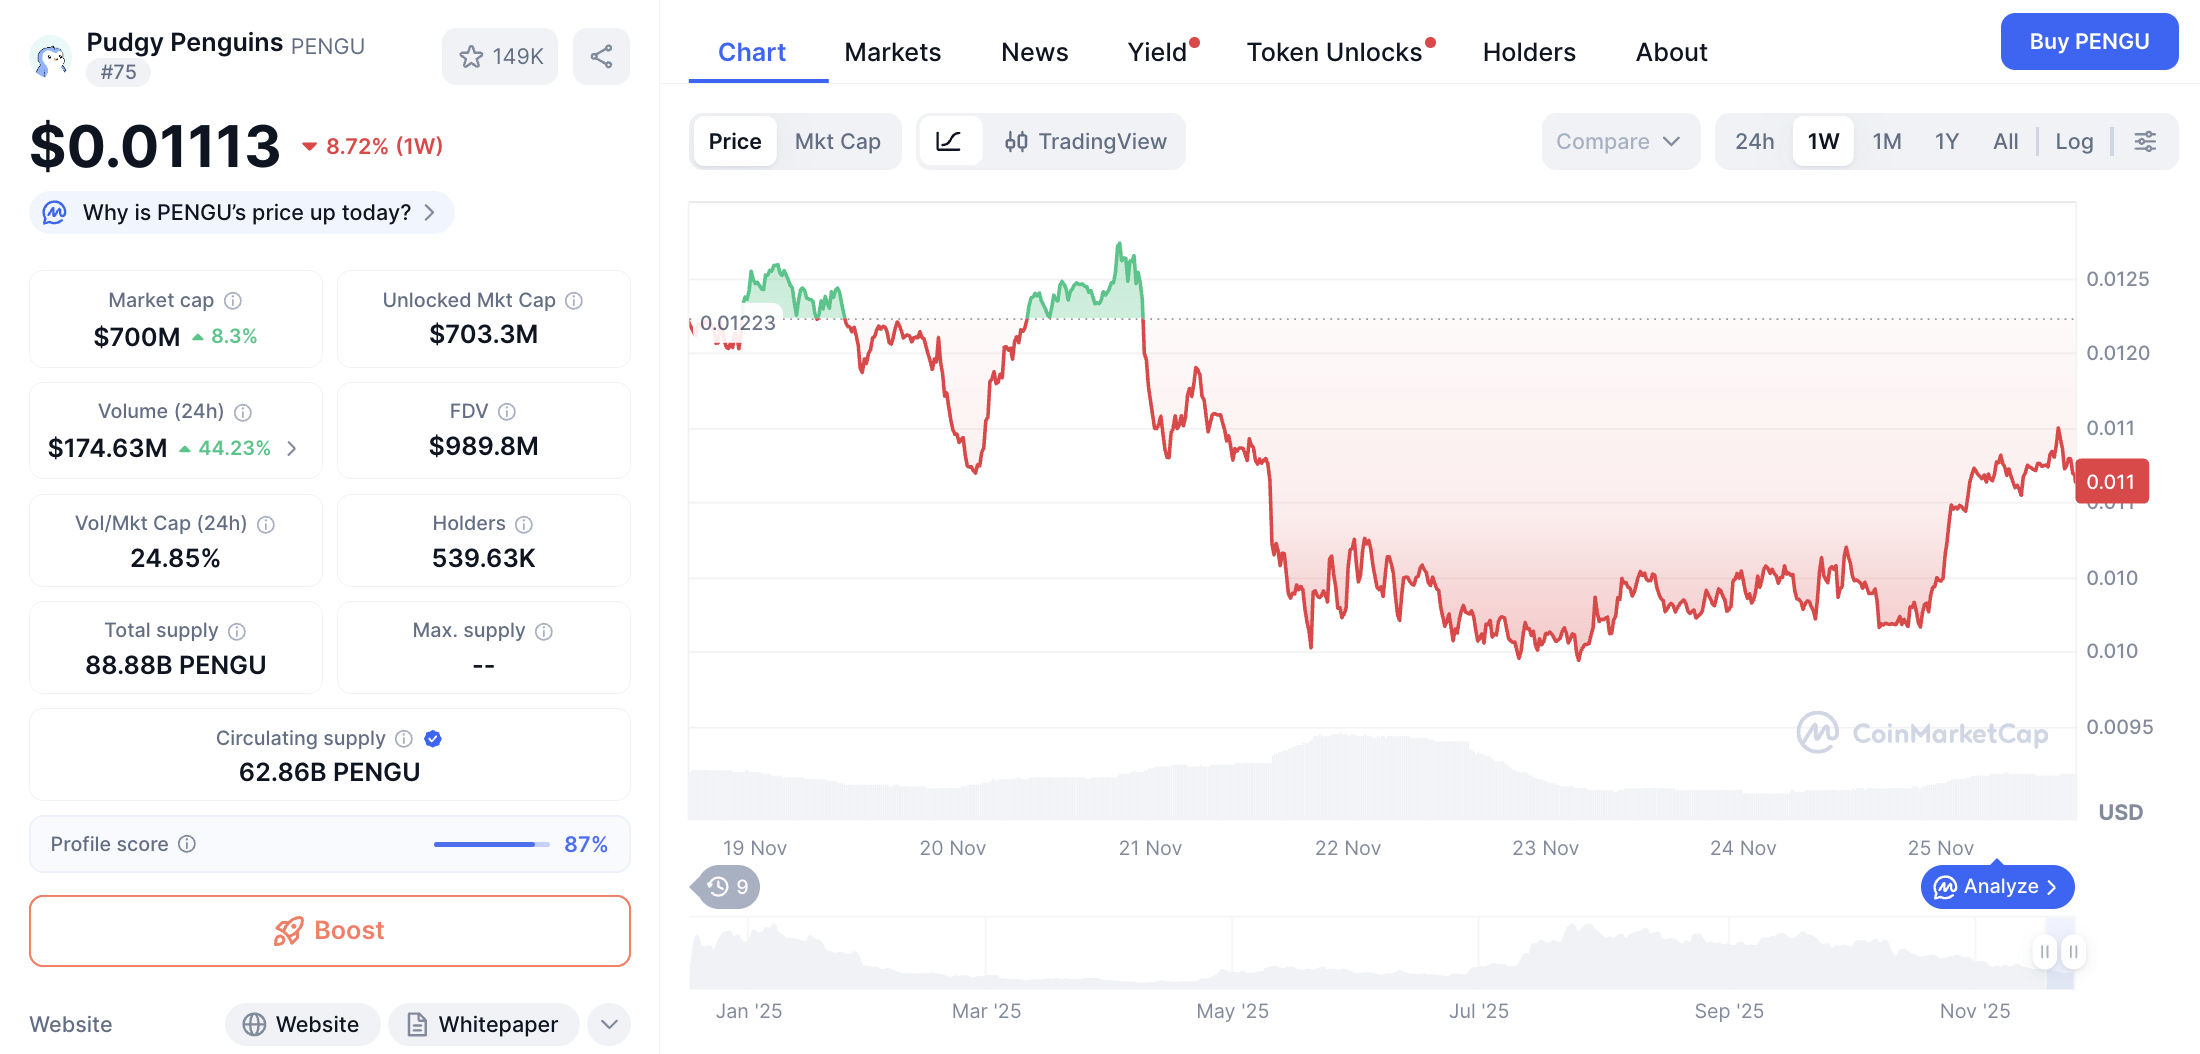
Task: Click the Profile score info icon
Action: click(187, 844)
